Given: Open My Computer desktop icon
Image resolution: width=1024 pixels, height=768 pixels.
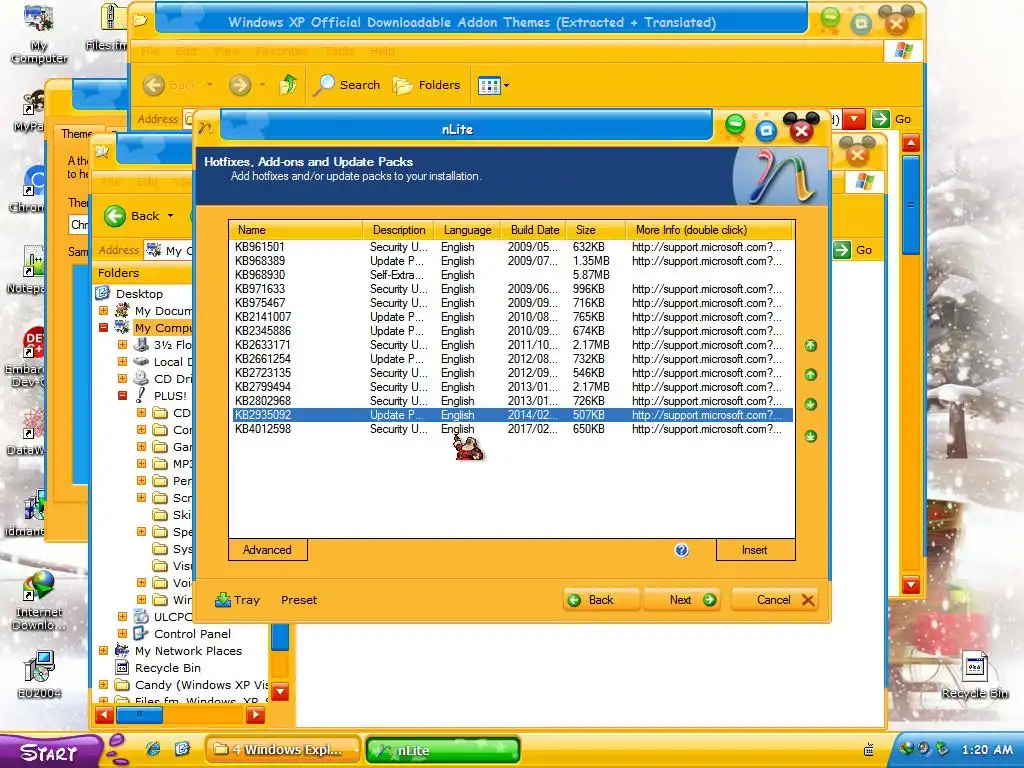Looking at the screenshot, I should 39,33.
